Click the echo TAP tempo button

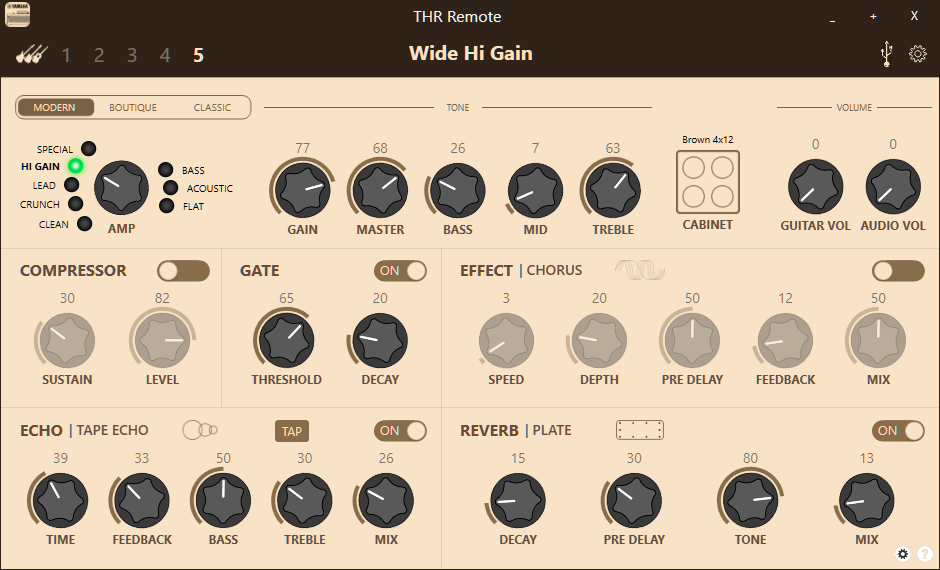292,431
